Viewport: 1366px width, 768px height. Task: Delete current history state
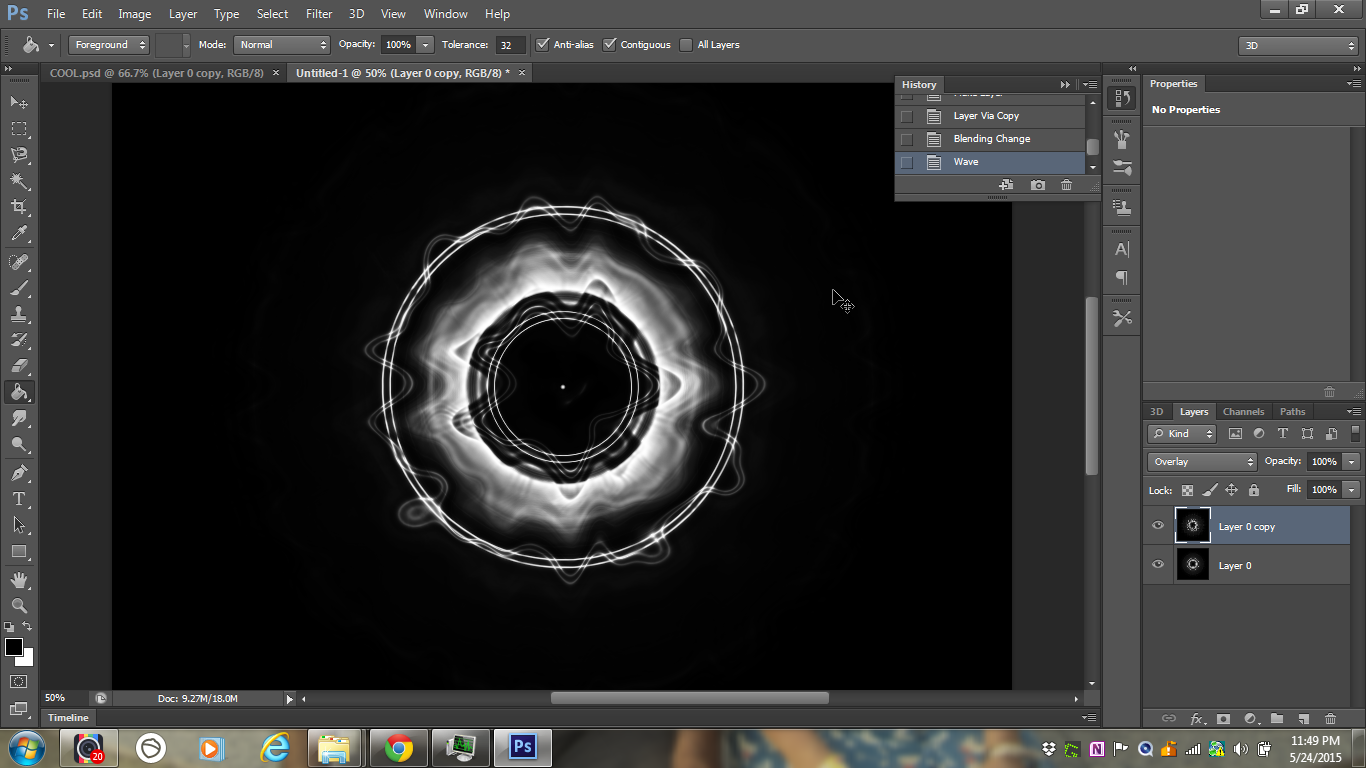click(x=1066, y=185)
